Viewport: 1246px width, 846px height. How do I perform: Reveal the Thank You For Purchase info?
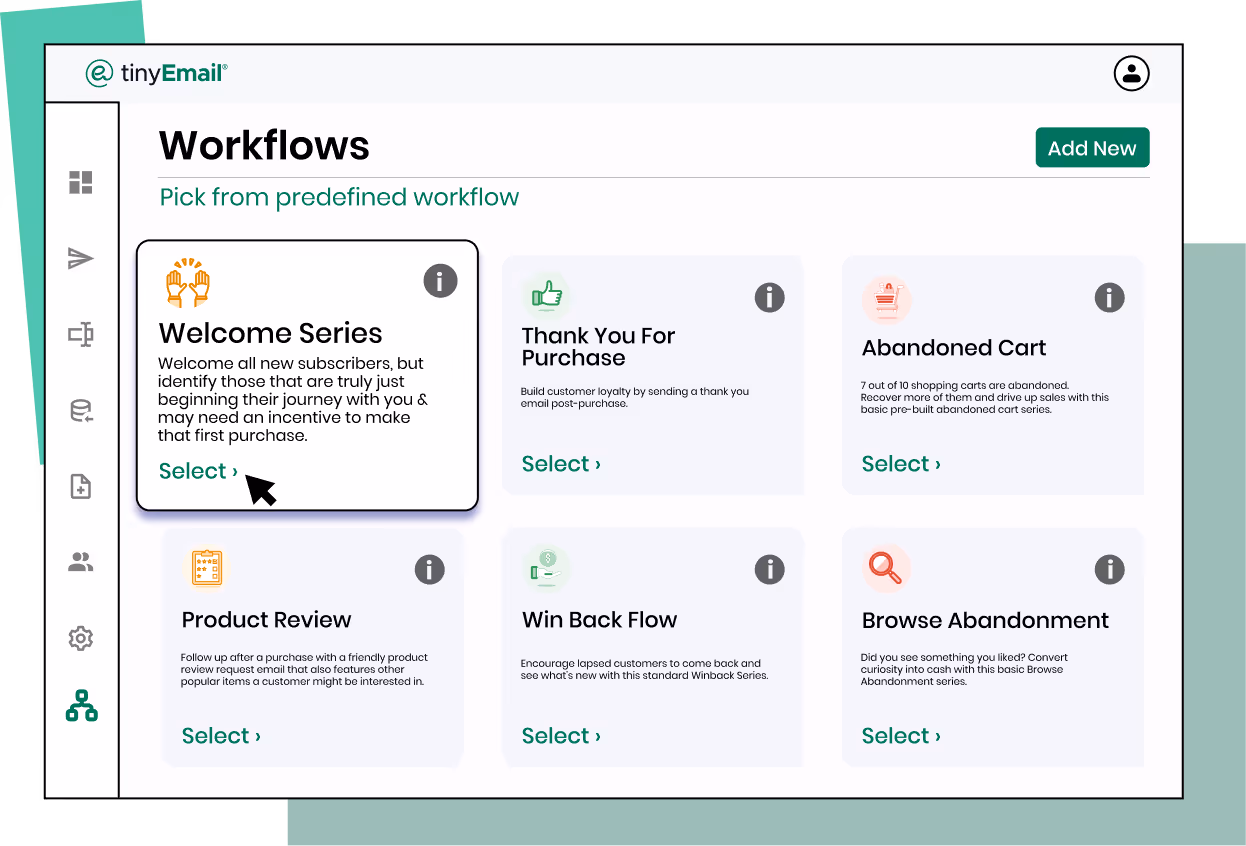click(769, 297)
